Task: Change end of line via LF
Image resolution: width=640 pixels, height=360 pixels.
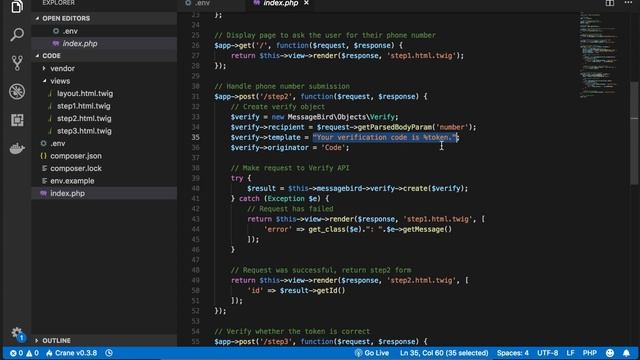Action: pyautogui.click(x=570, y=353)
